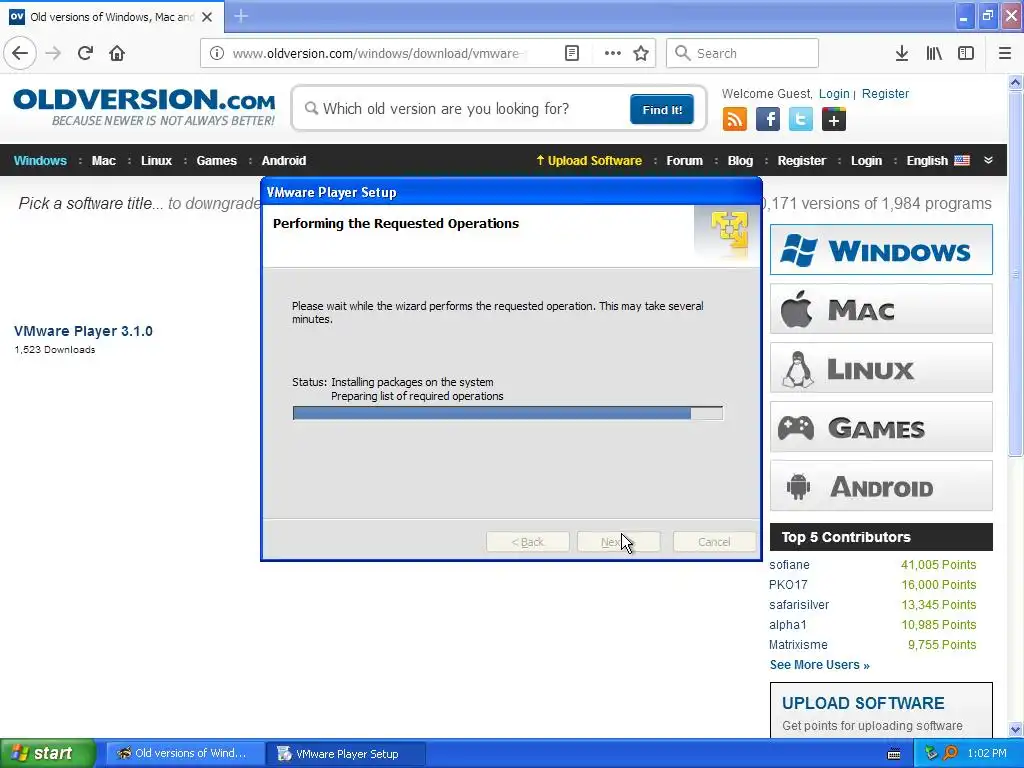Open the browser home page
The image size is (1024, 768).
(117, 53)
